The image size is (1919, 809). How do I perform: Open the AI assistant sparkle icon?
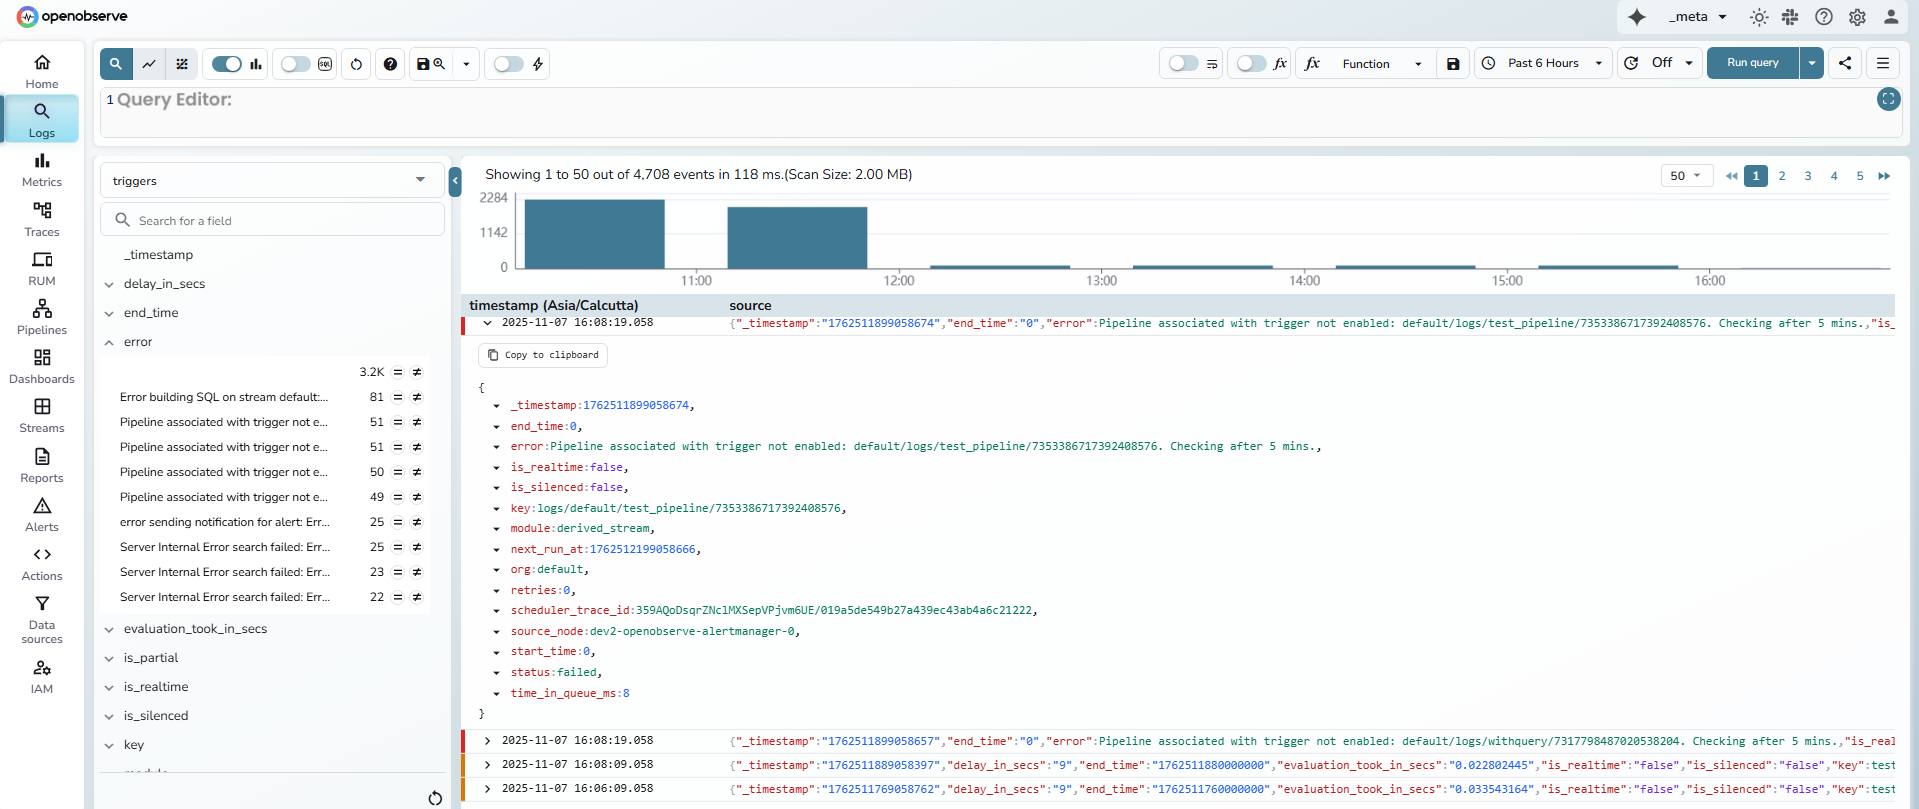(1637, 17)
